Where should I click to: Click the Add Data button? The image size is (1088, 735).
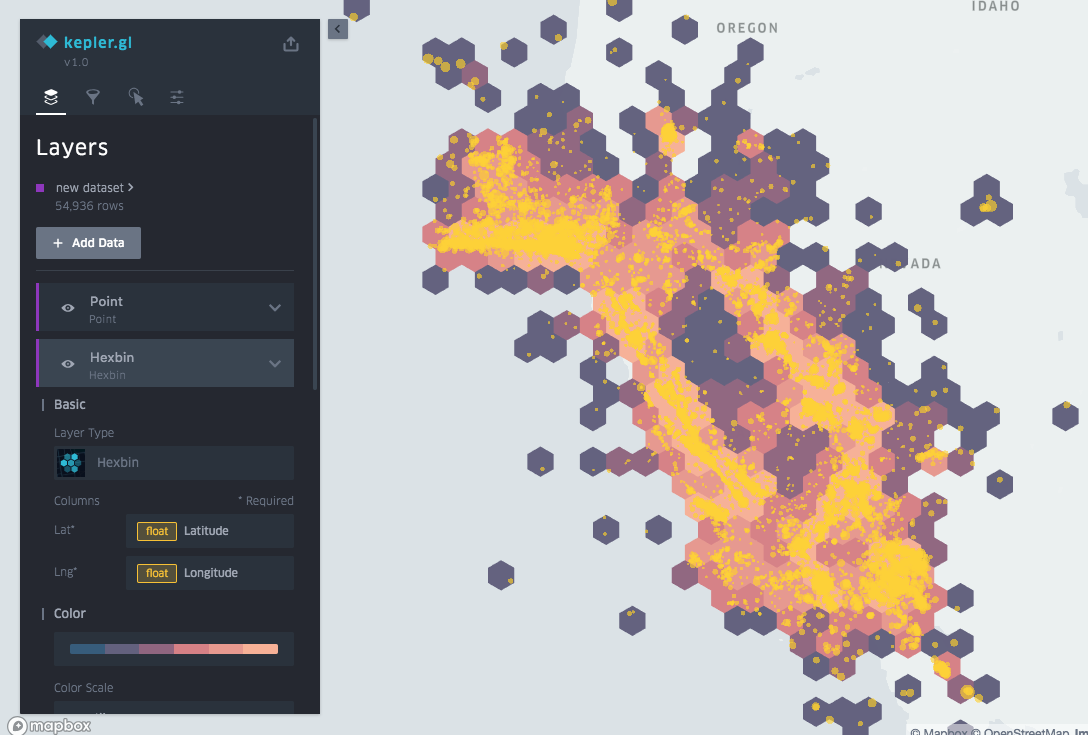[x=88, y=243]
